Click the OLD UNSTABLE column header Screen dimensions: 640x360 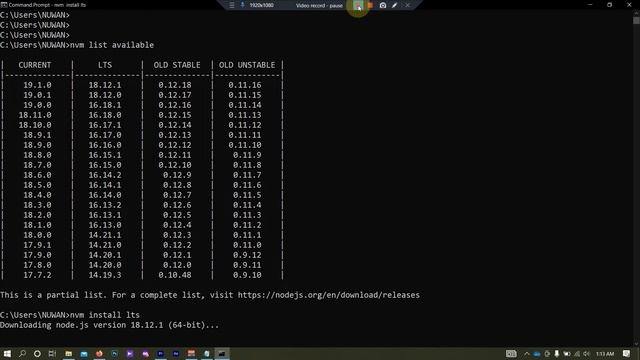pyautogui.click(x=247, y=65)
